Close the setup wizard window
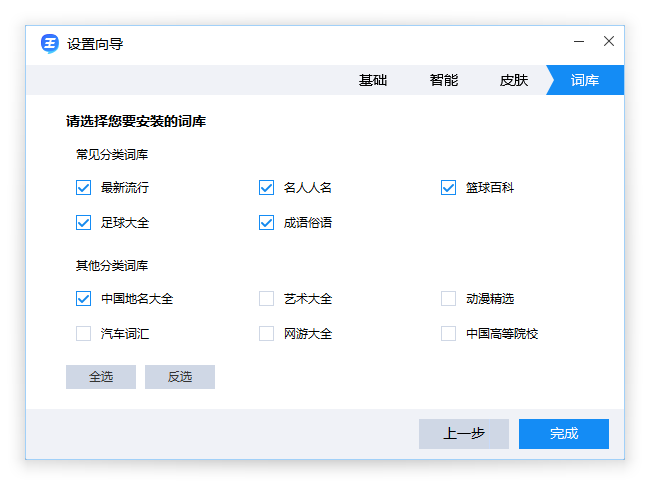This screenshot has height=485, width=650. [x=609, y=42]
